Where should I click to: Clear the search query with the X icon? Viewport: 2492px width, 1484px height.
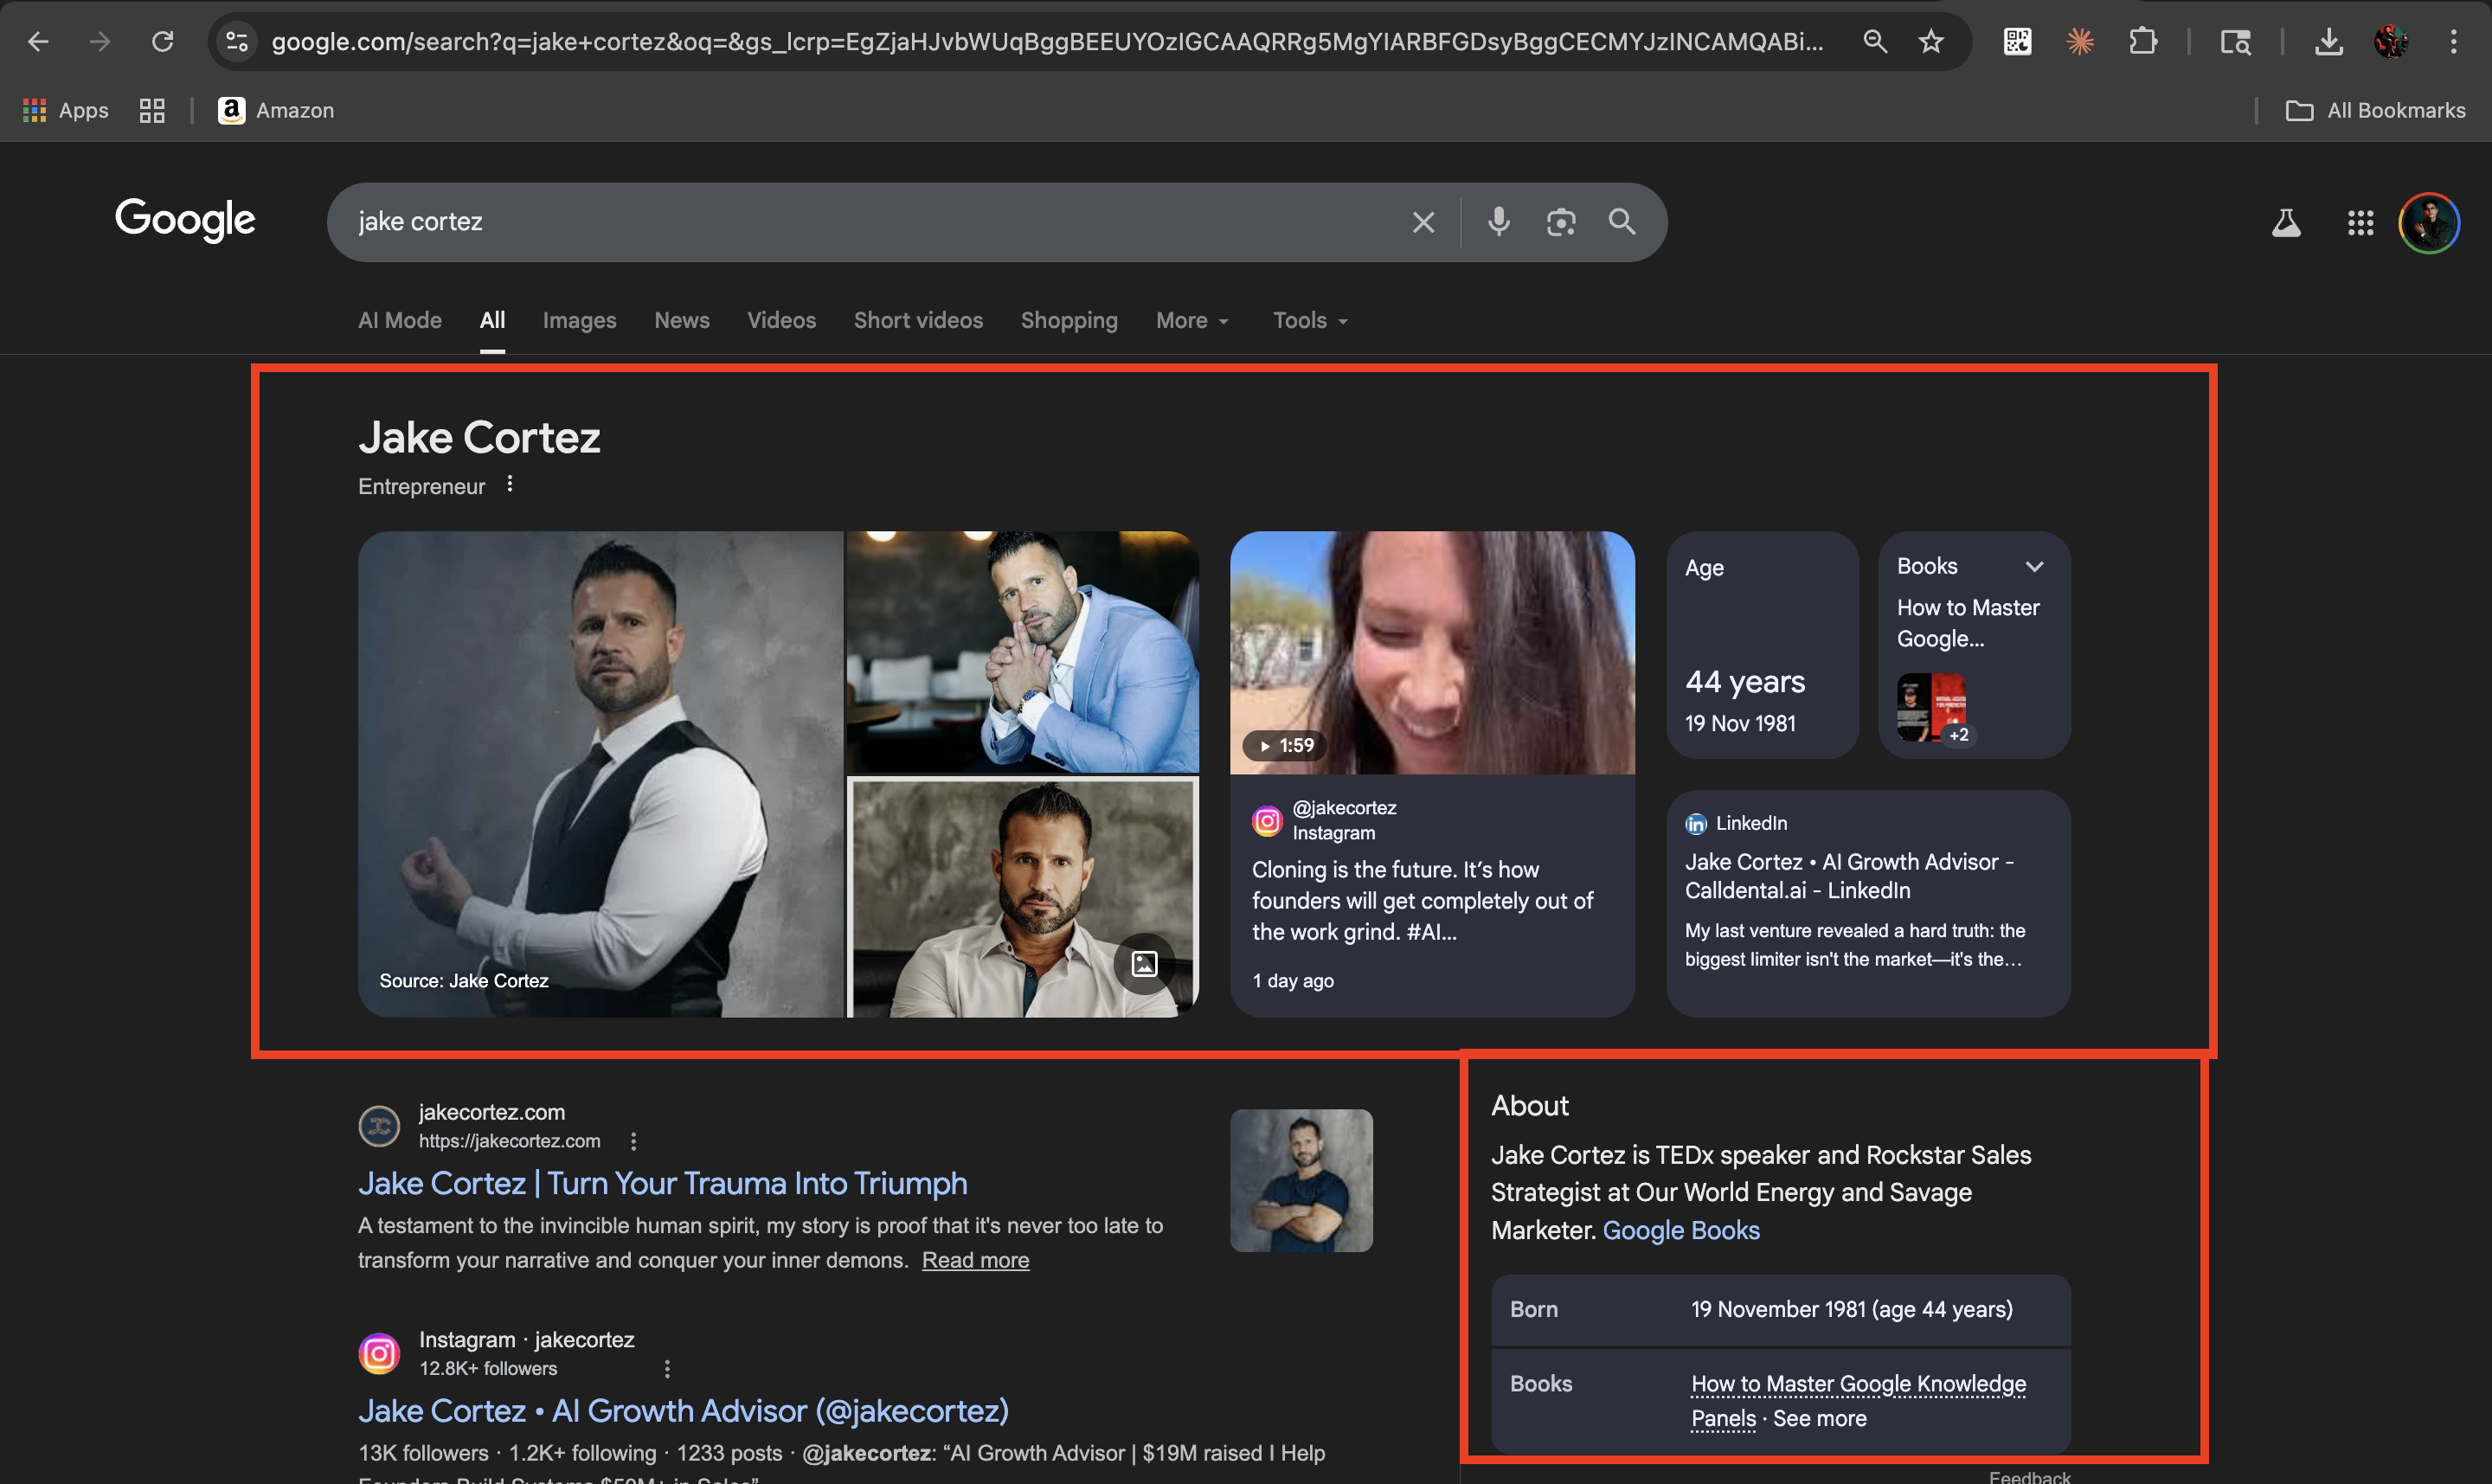1423,222
